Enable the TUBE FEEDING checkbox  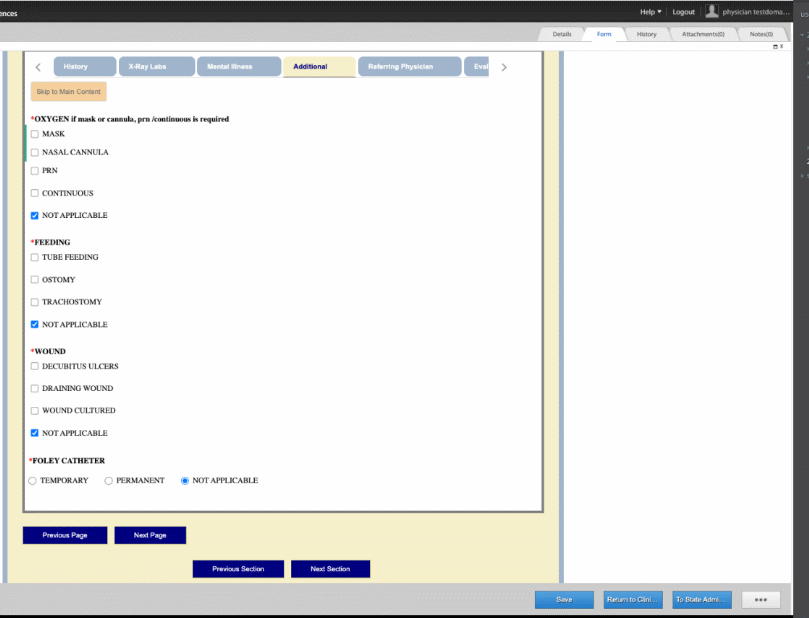(x=35, y=258)
